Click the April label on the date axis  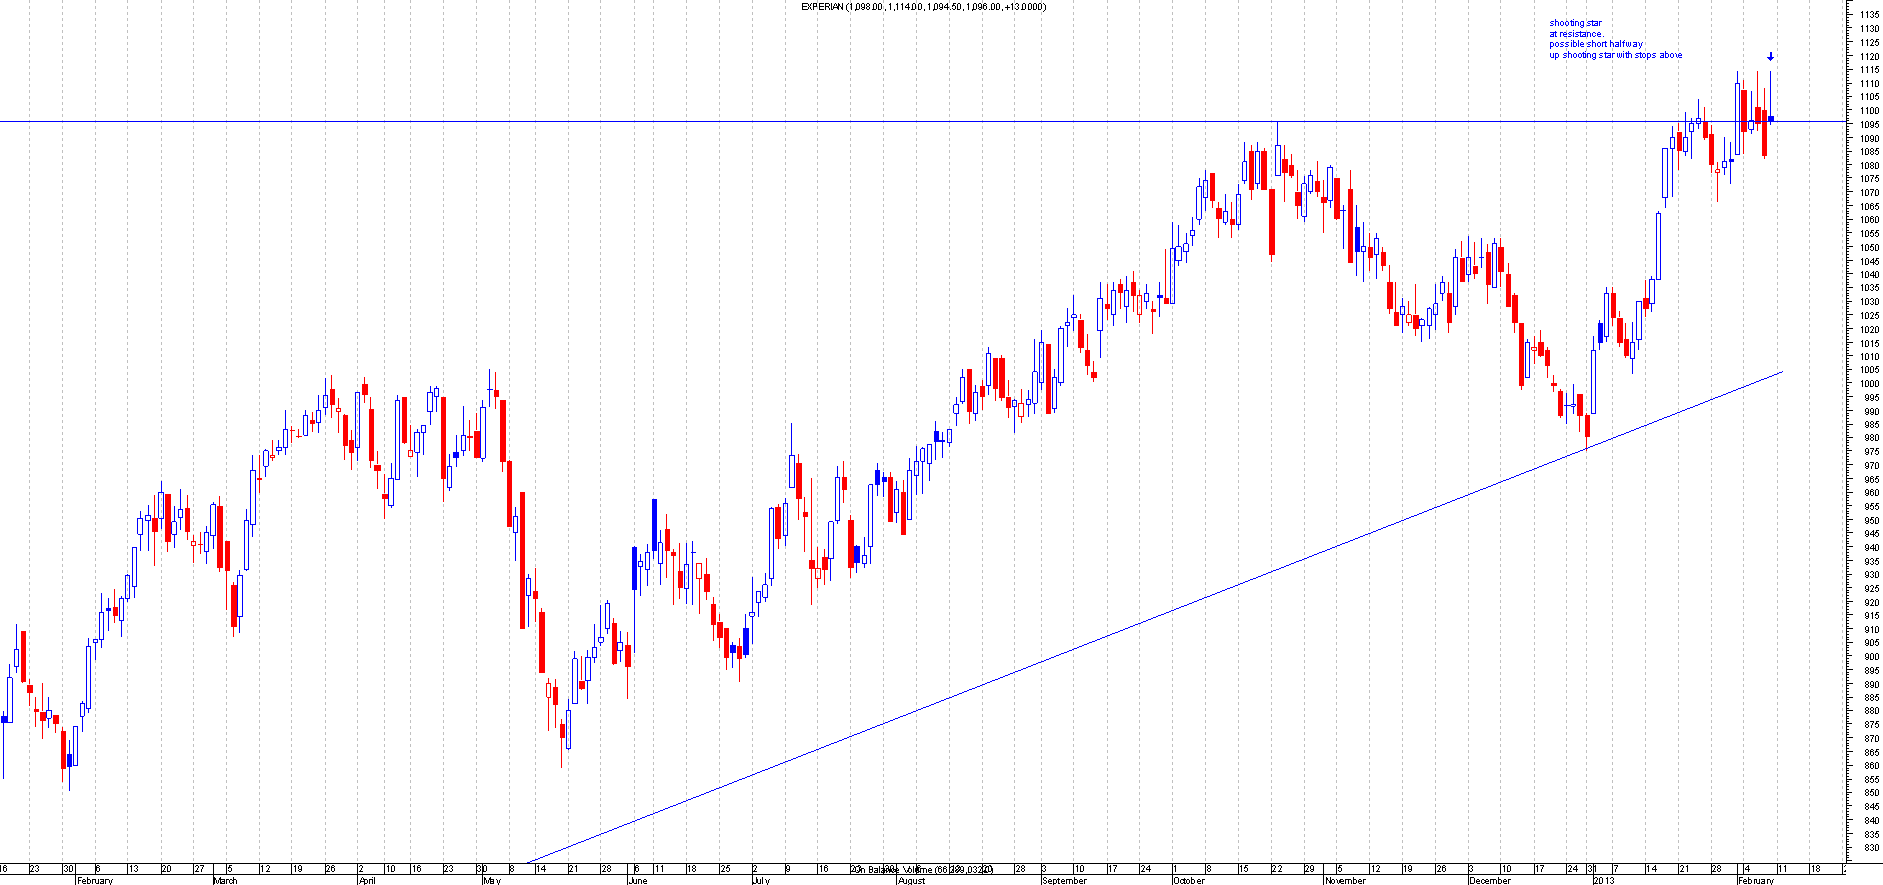click(367, 880)
